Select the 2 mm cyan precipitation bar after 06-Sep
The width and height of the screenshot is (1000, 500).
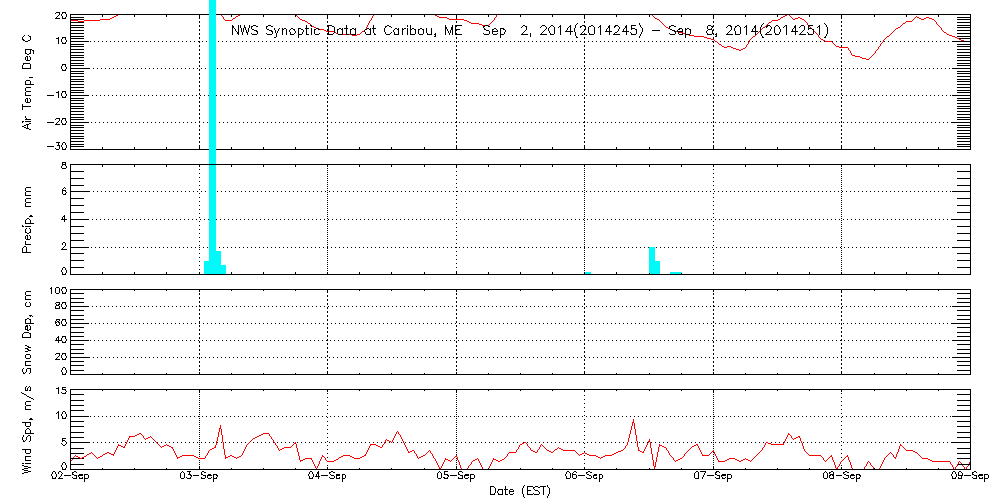click(652, 260)
